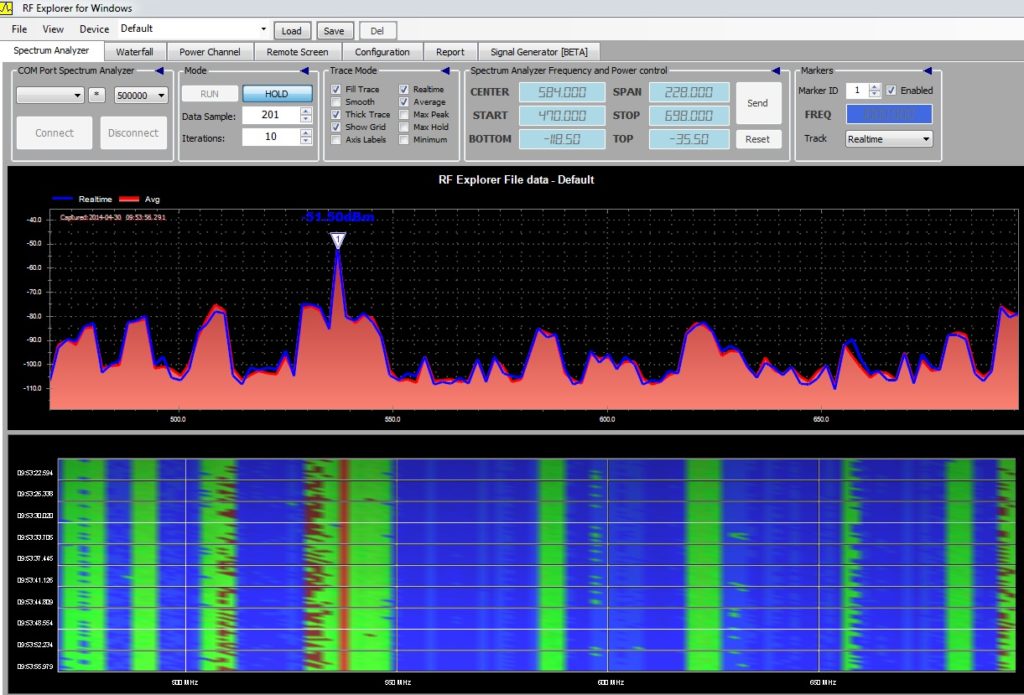The width and height of the screenshot is (1024, 695).
Task: Switch to the Power Channel tab
Action: (210, 52)
